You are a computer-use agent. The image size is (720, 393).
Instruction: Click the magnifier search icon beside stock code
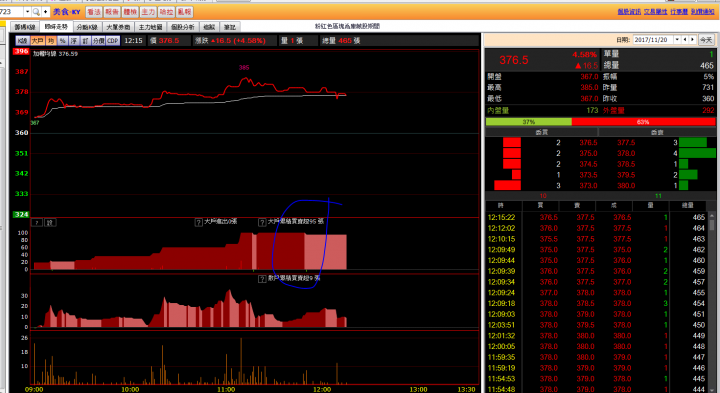(x=36, y=12)
